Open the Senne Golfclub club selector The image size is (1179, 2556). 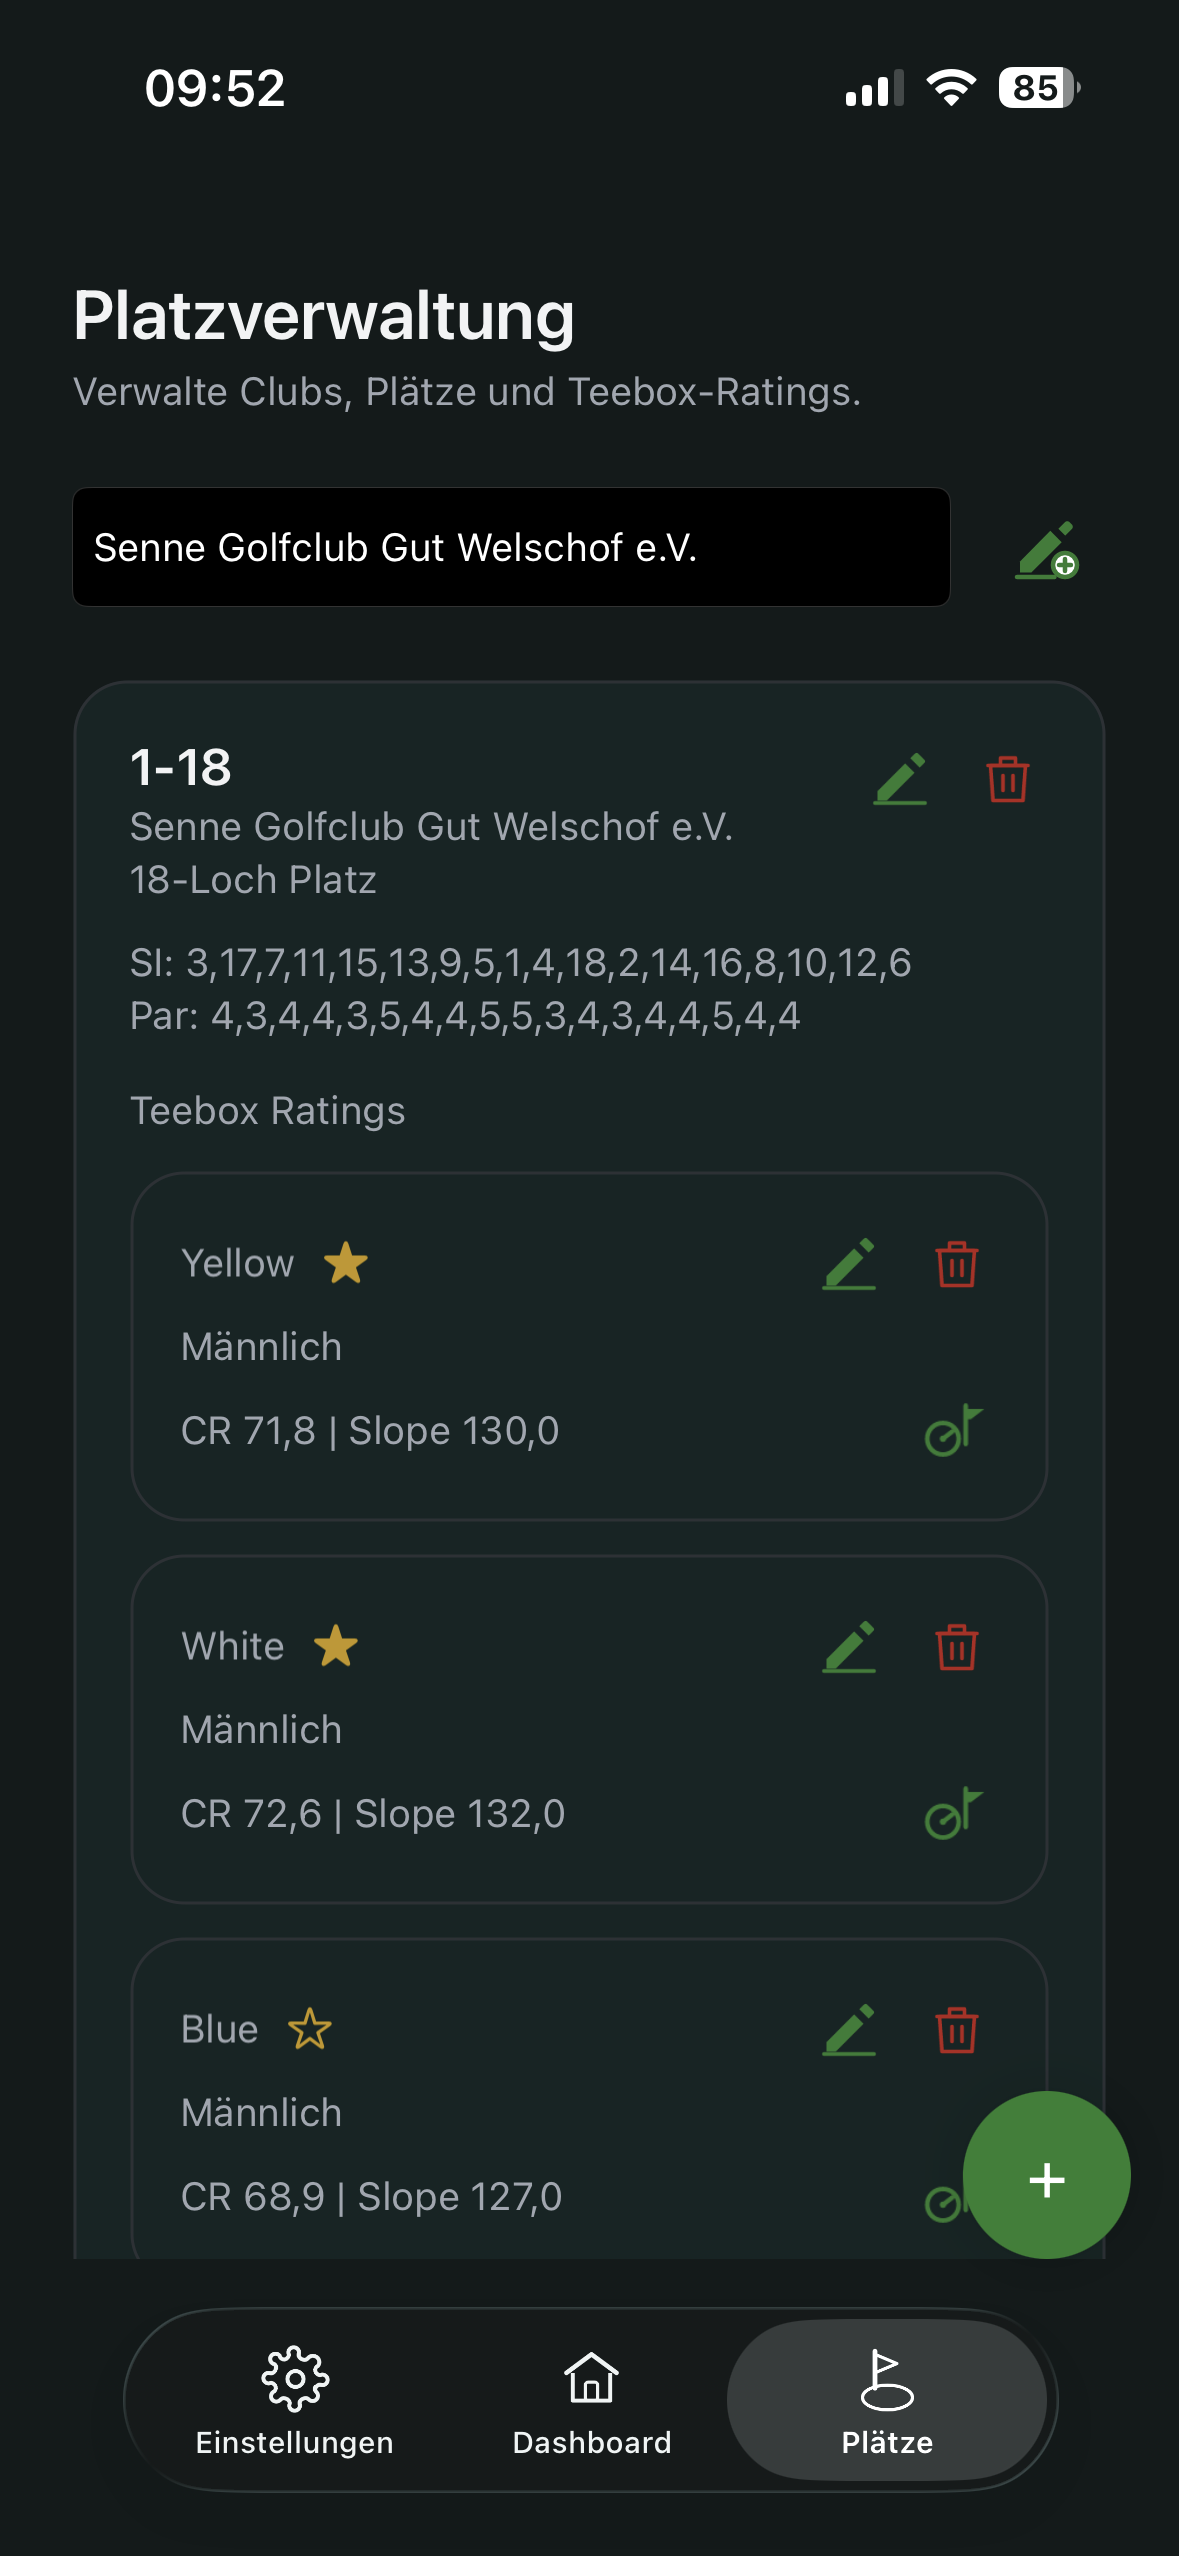(x=511, y=547)
